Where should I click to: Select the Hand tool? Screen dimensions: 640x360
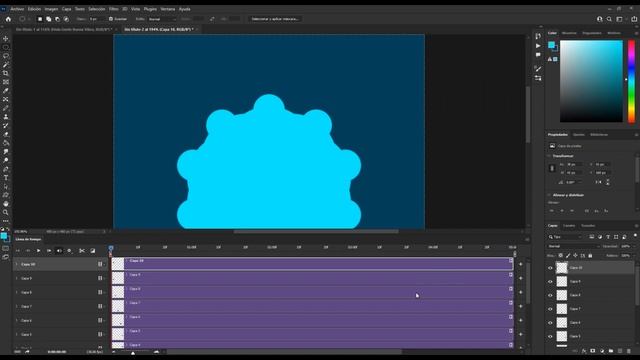[x=6, y=204]
